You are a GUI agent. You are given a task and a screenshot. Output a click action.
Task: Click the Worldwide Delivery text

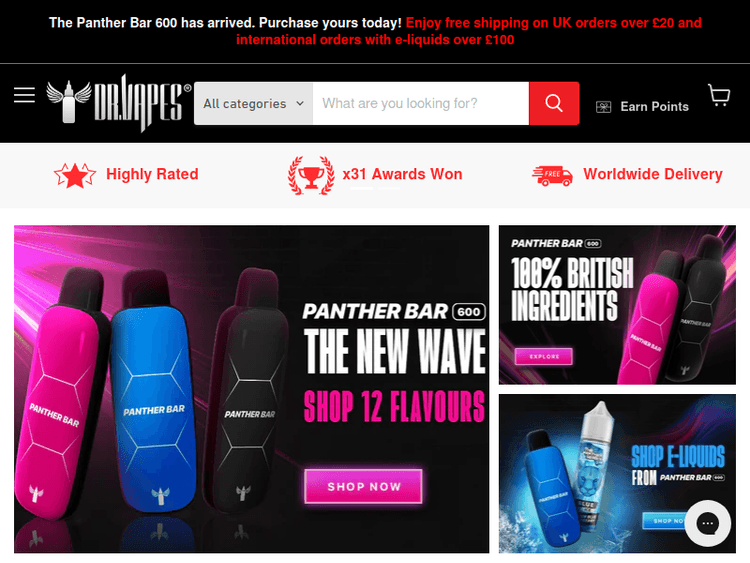[x=653, y=174]
